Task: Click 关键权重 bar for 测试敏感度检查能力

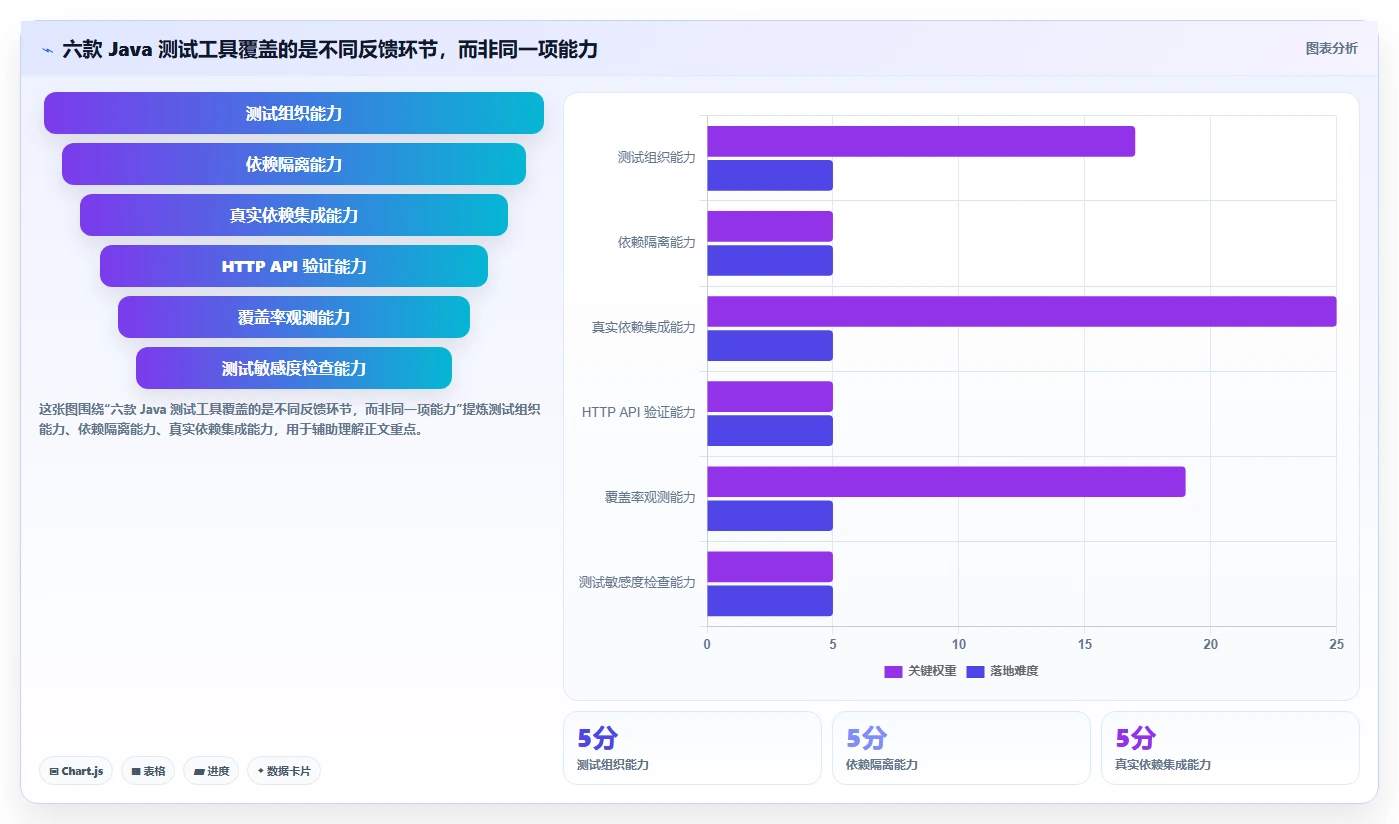Action: pos(770,567)
